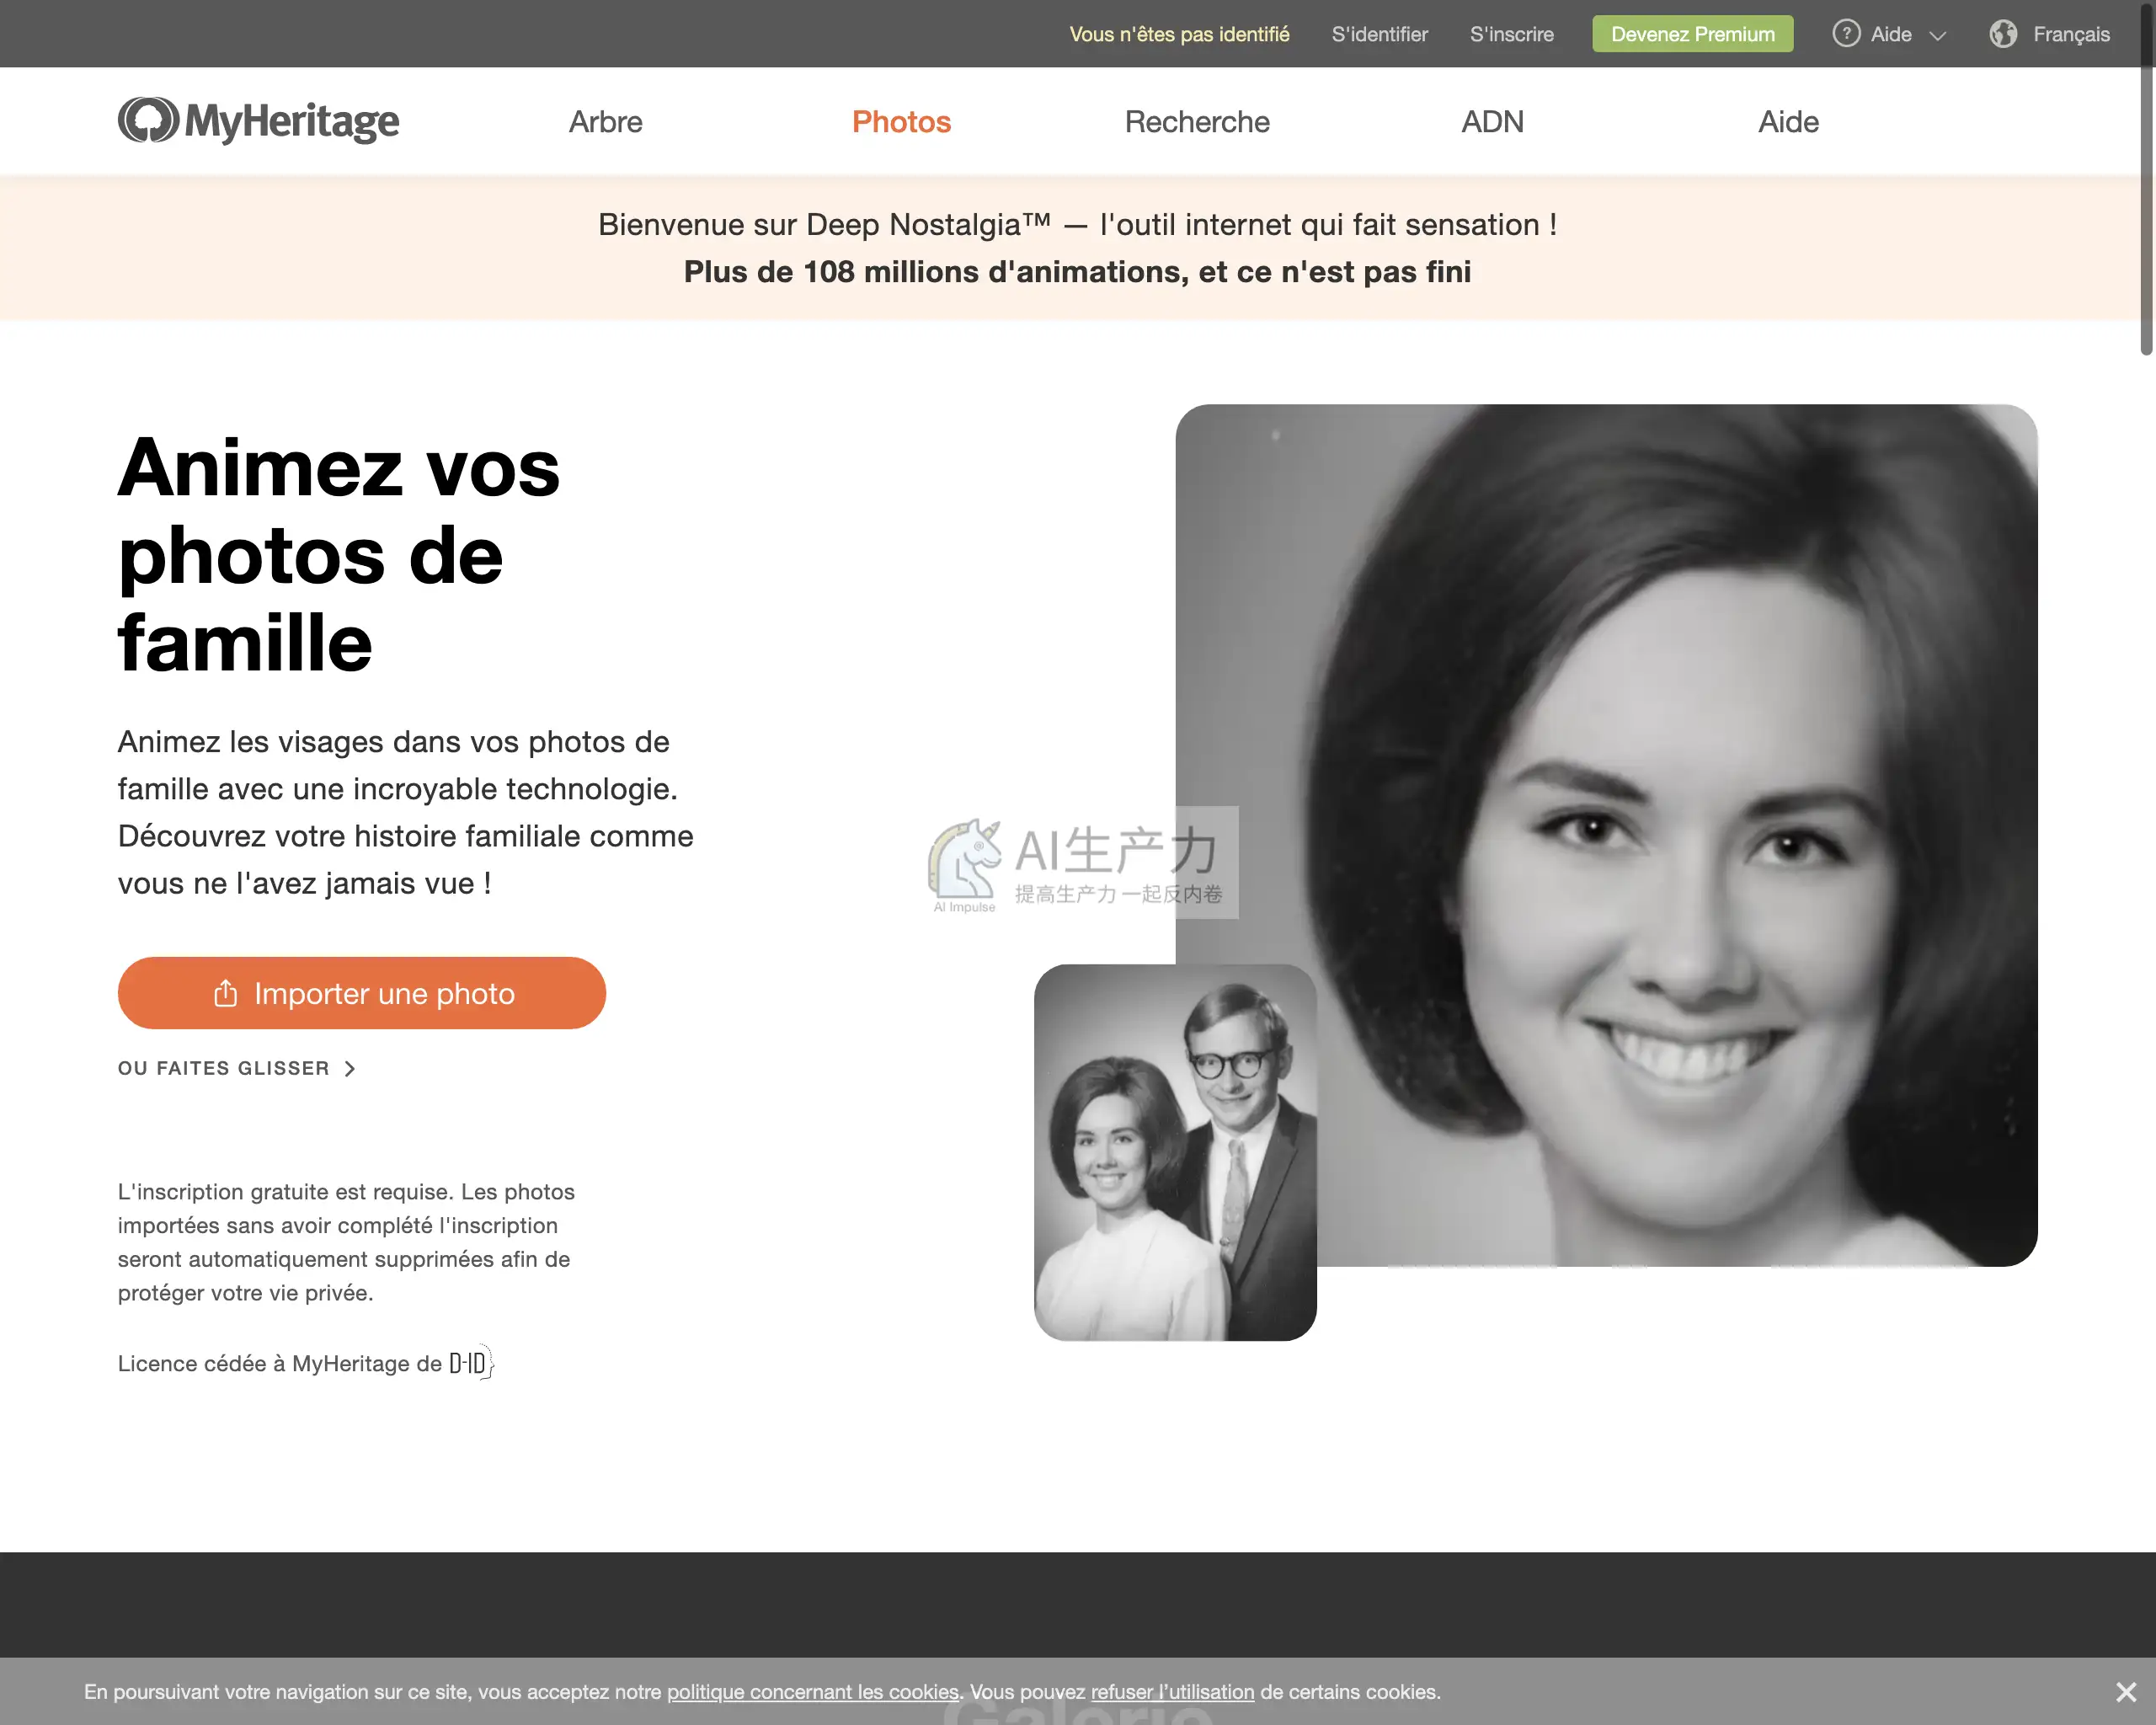
Task: Click 'Plus de 108 millions d'animations' text
Action: point(1077,272)
